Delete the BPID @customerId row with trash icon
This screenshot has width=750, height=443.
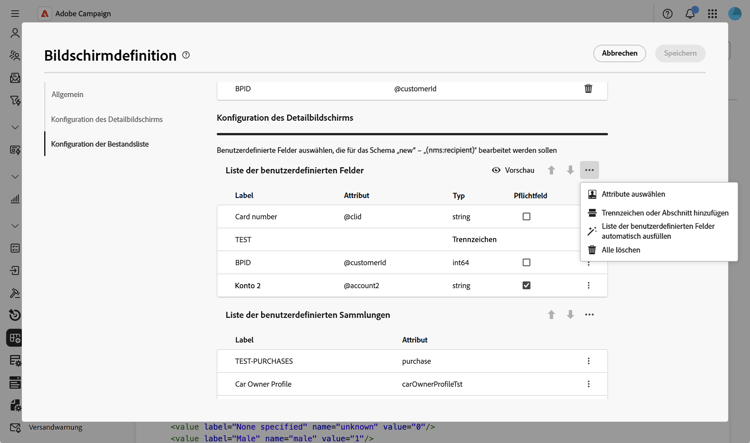[x=588, y=89]
